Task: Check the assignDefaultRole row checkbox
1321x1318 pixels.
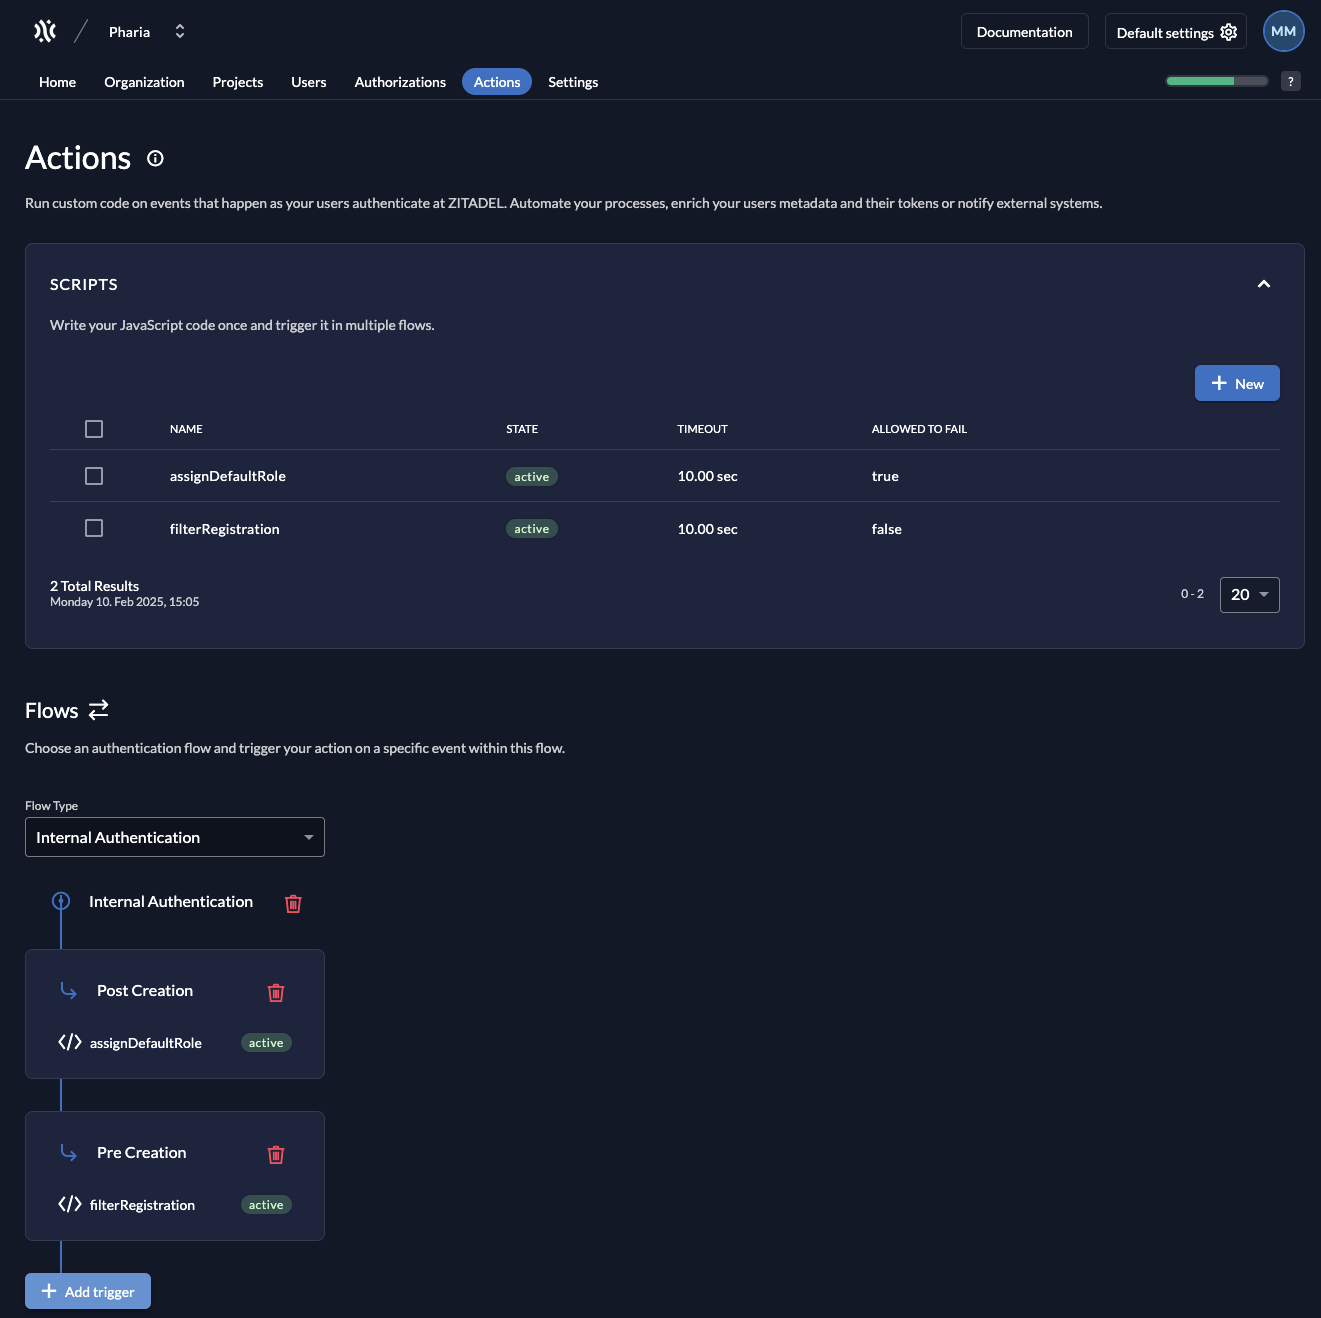Action: (x=93, y=476)
